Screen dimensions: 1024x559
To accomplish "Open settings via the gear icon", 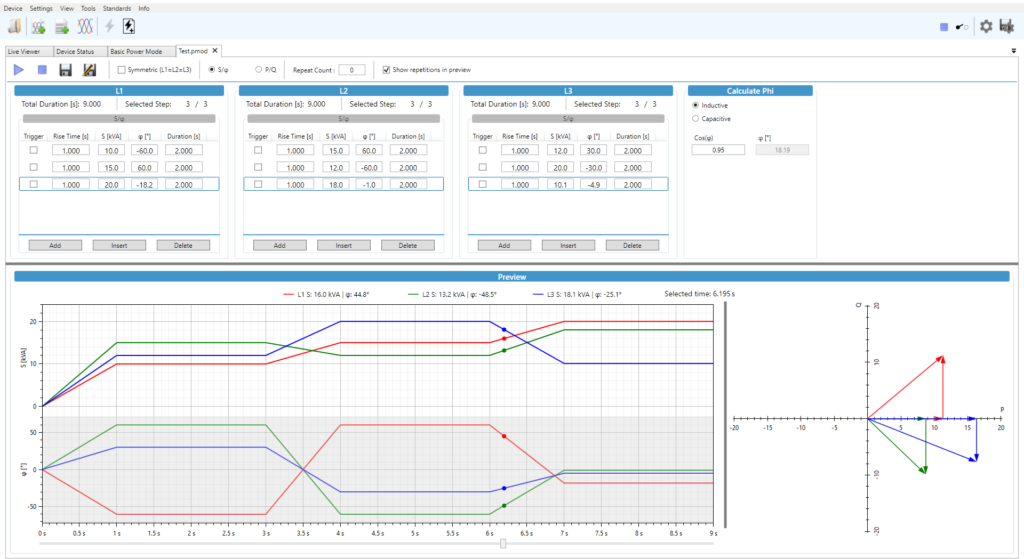I will click(x=986, y=27).
